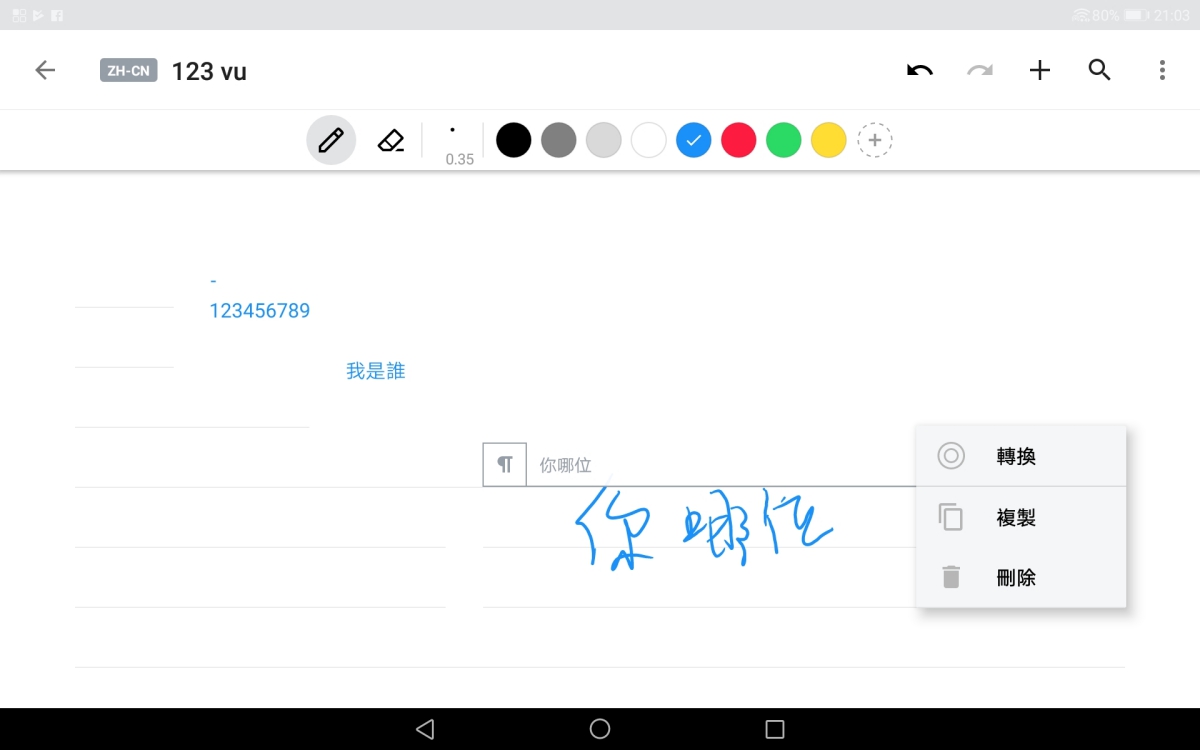Tap the handwritten 你哪位 strokes
The height and width of the screenshot is (750, 1200).
click(703, 528)
